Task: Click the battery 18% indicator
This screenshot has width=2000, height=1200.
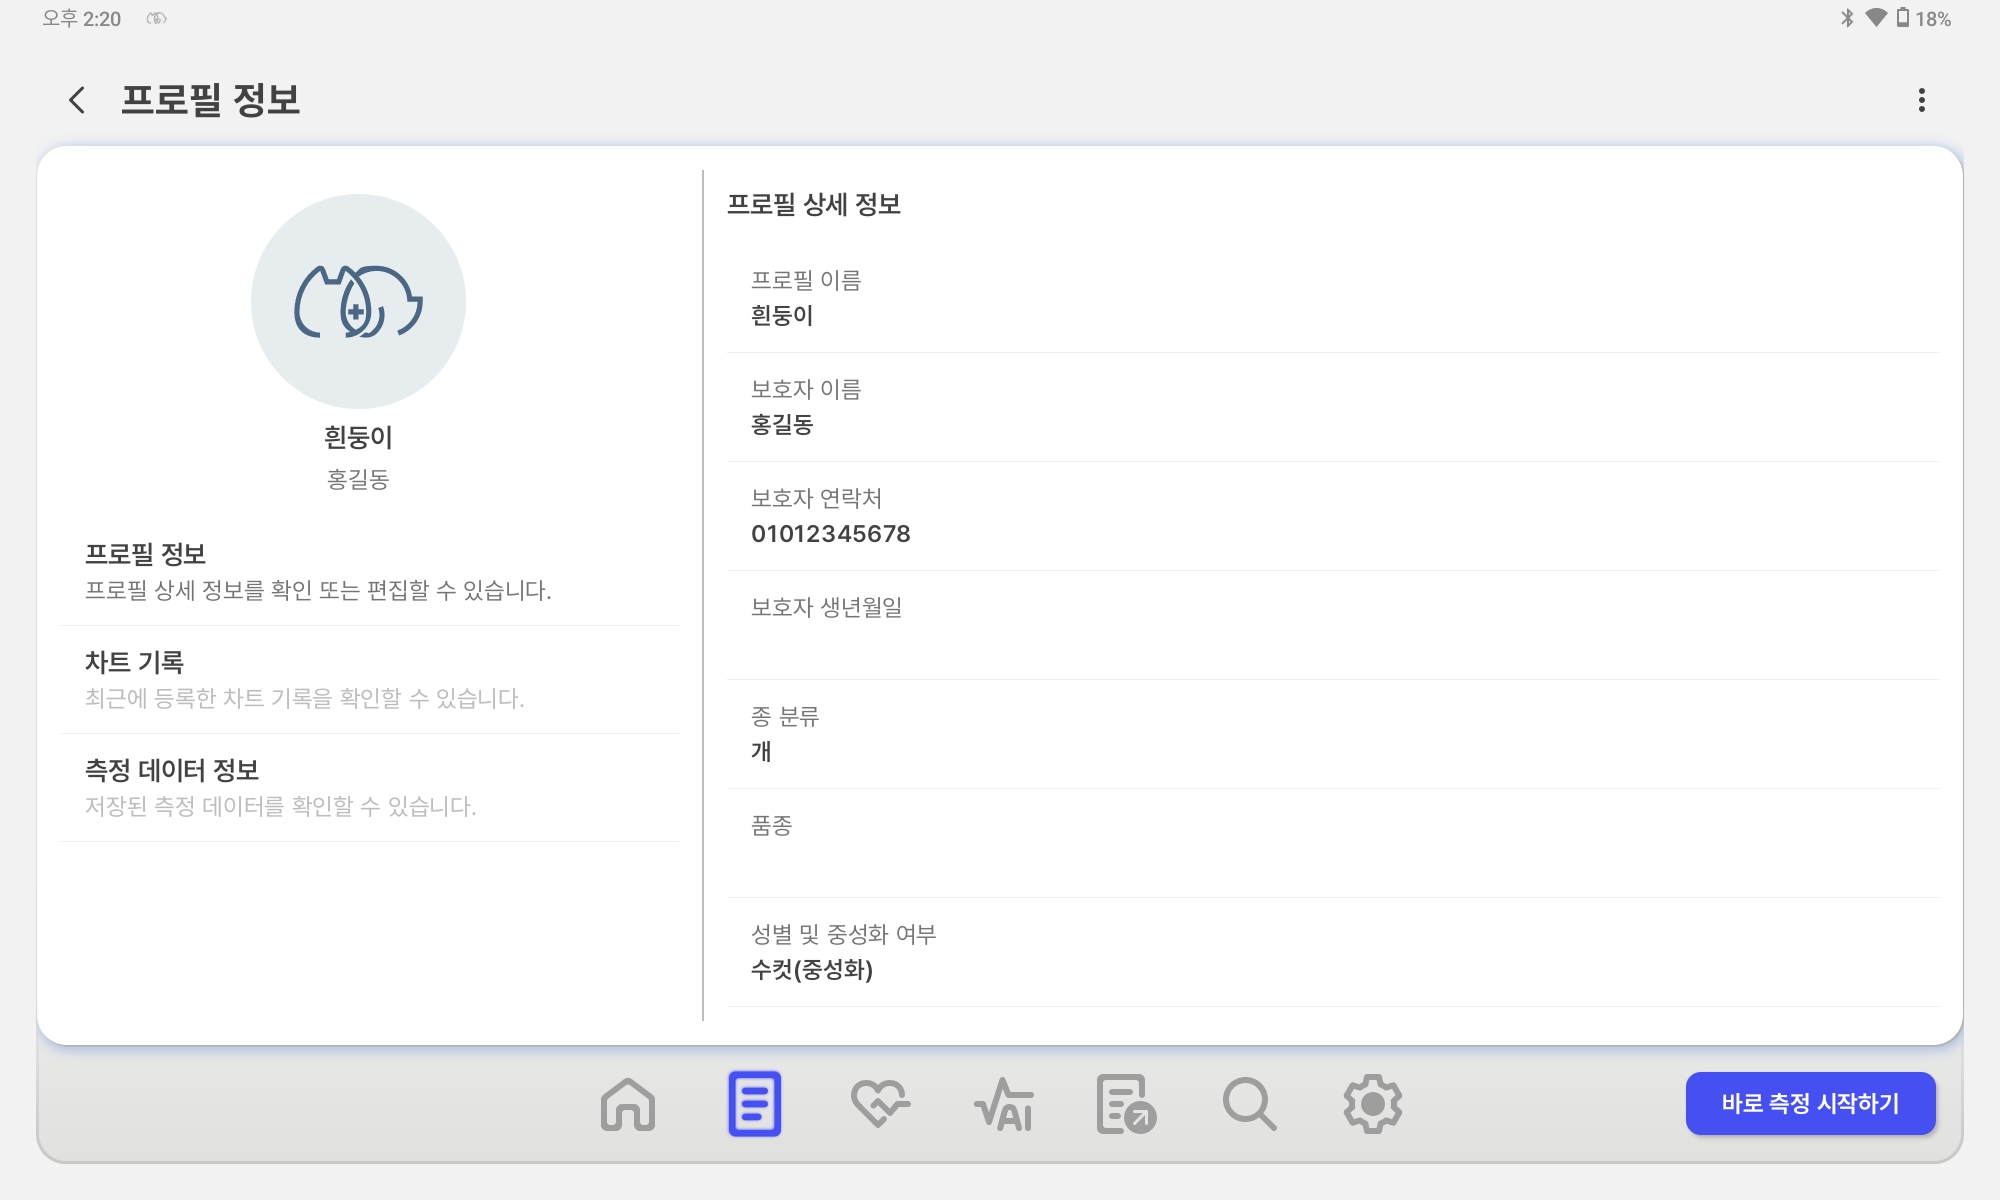Action: click(x=1924, y=18)
